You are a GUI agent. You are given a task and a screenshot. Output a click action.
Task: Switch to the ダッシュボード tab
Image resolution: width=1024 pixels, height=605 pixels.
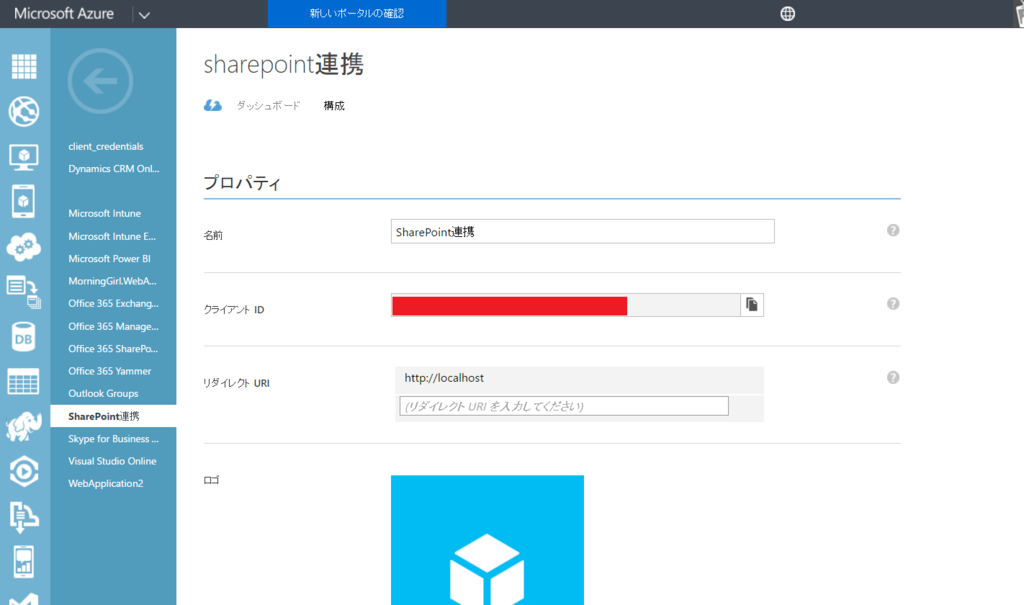tap(268, 106)
